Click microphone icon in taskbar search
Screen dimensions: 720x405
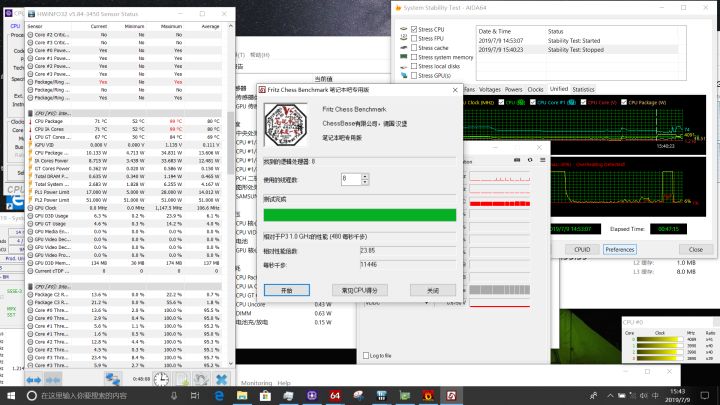point(174,395)
